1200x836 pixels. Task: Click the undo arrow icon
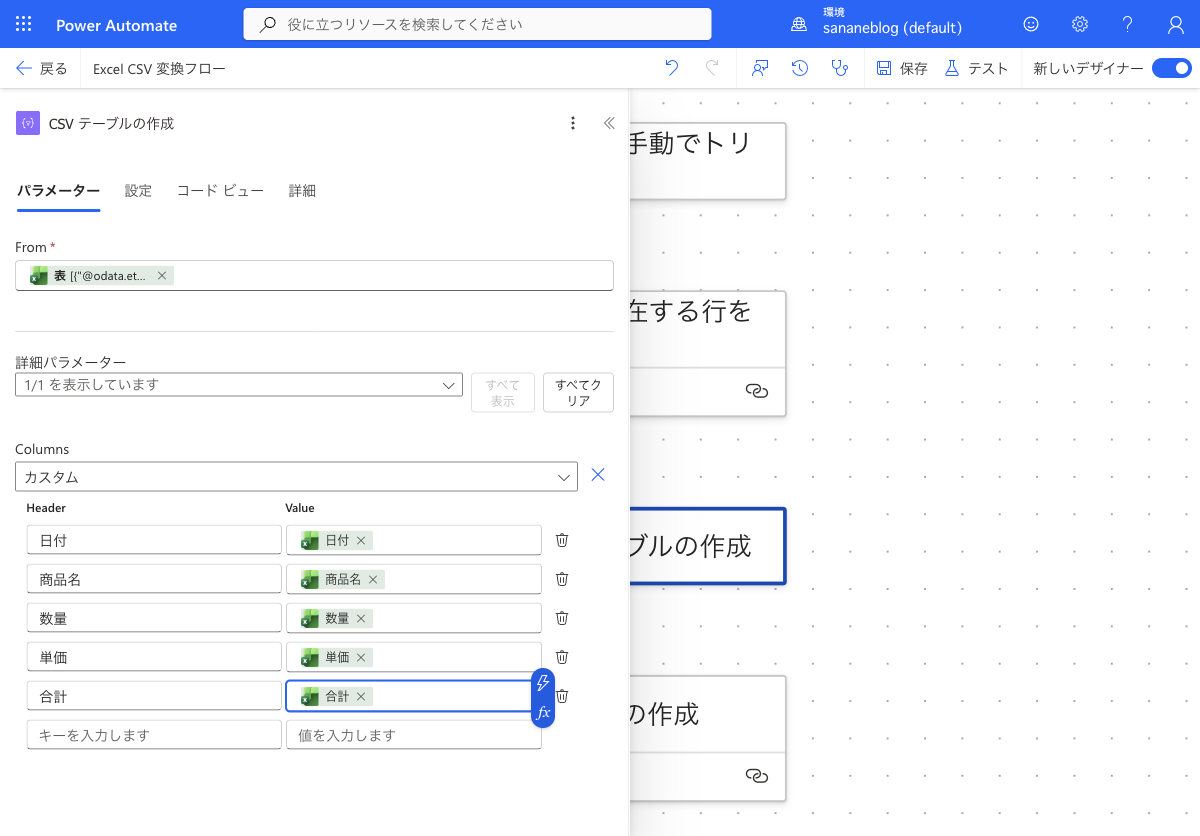672,68
